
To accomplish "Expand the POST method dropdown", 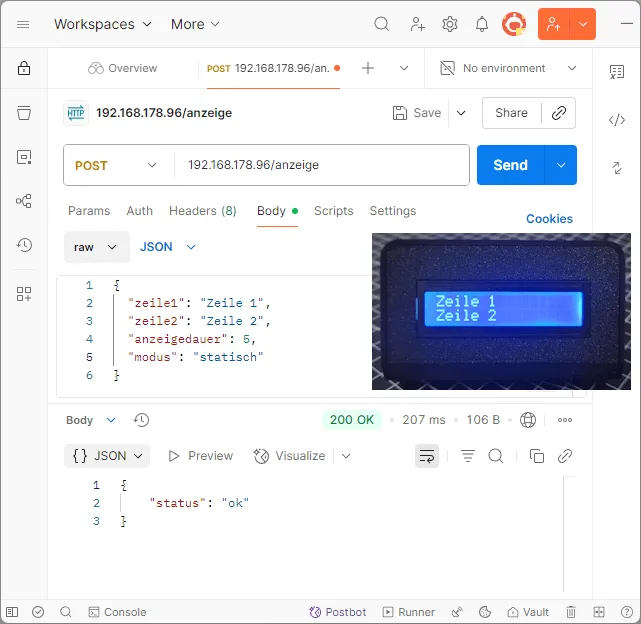I will pyautogui.click(x=116, y=165).
